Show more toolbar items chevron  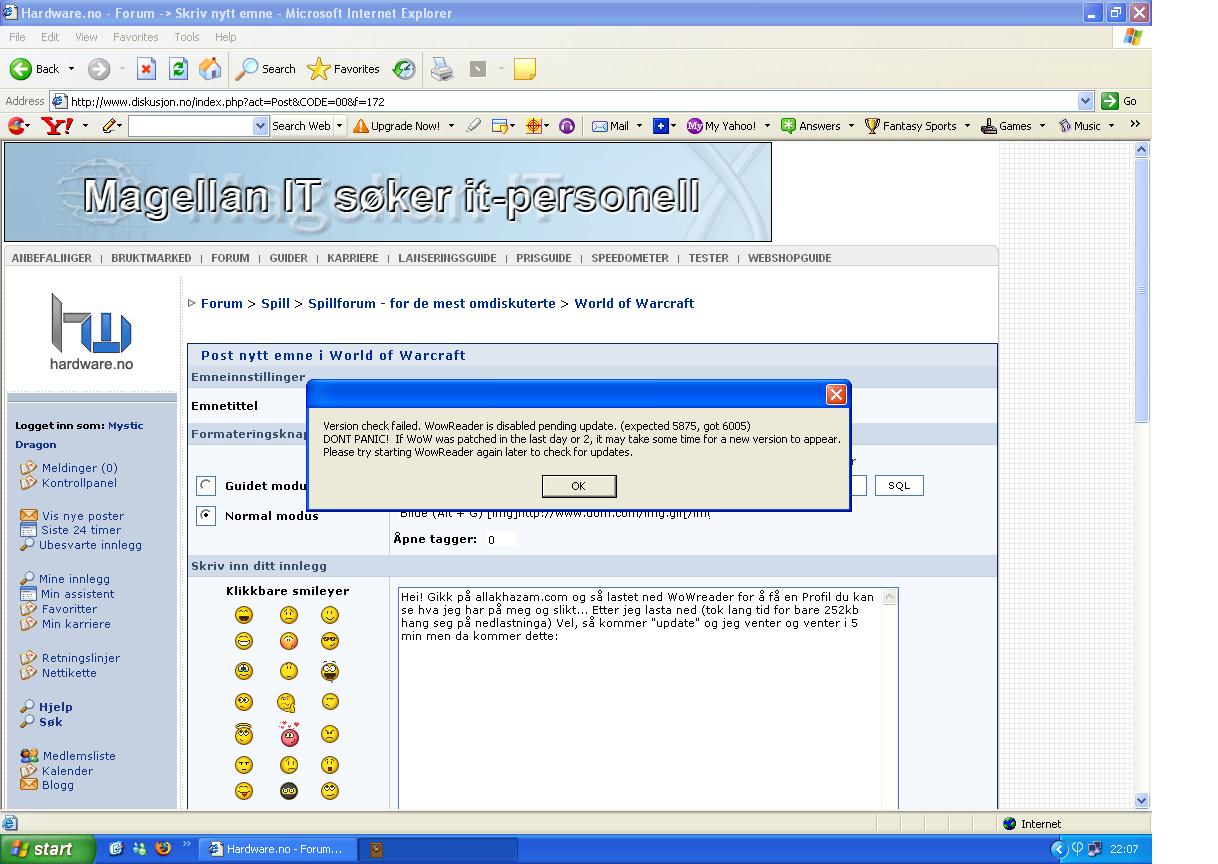point(1135,125)
